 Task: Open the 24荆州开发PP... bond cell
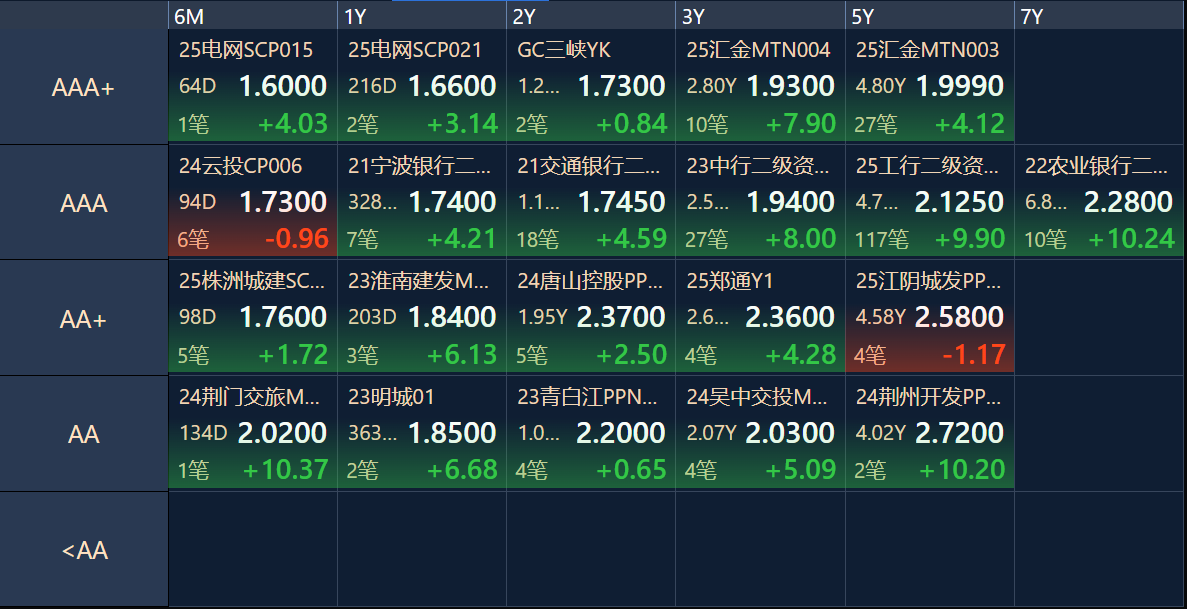930,433
